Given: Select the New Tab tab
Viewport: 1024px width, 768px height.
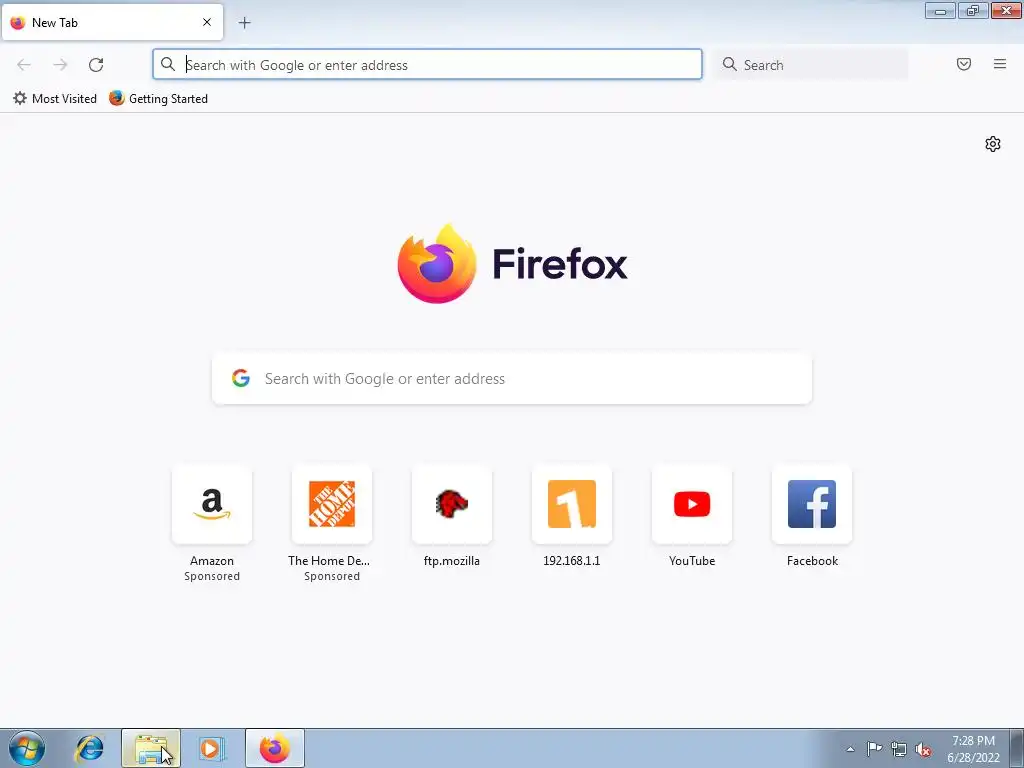Looking at the screenshot, I should (x=112, y=22).
